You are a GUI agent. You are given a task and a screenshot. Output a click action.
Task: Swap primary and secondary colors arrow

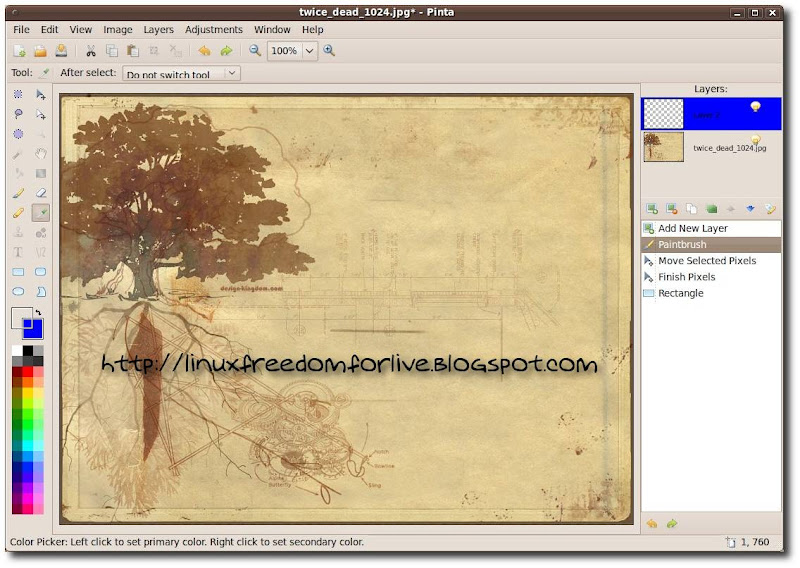pos(38,312)
